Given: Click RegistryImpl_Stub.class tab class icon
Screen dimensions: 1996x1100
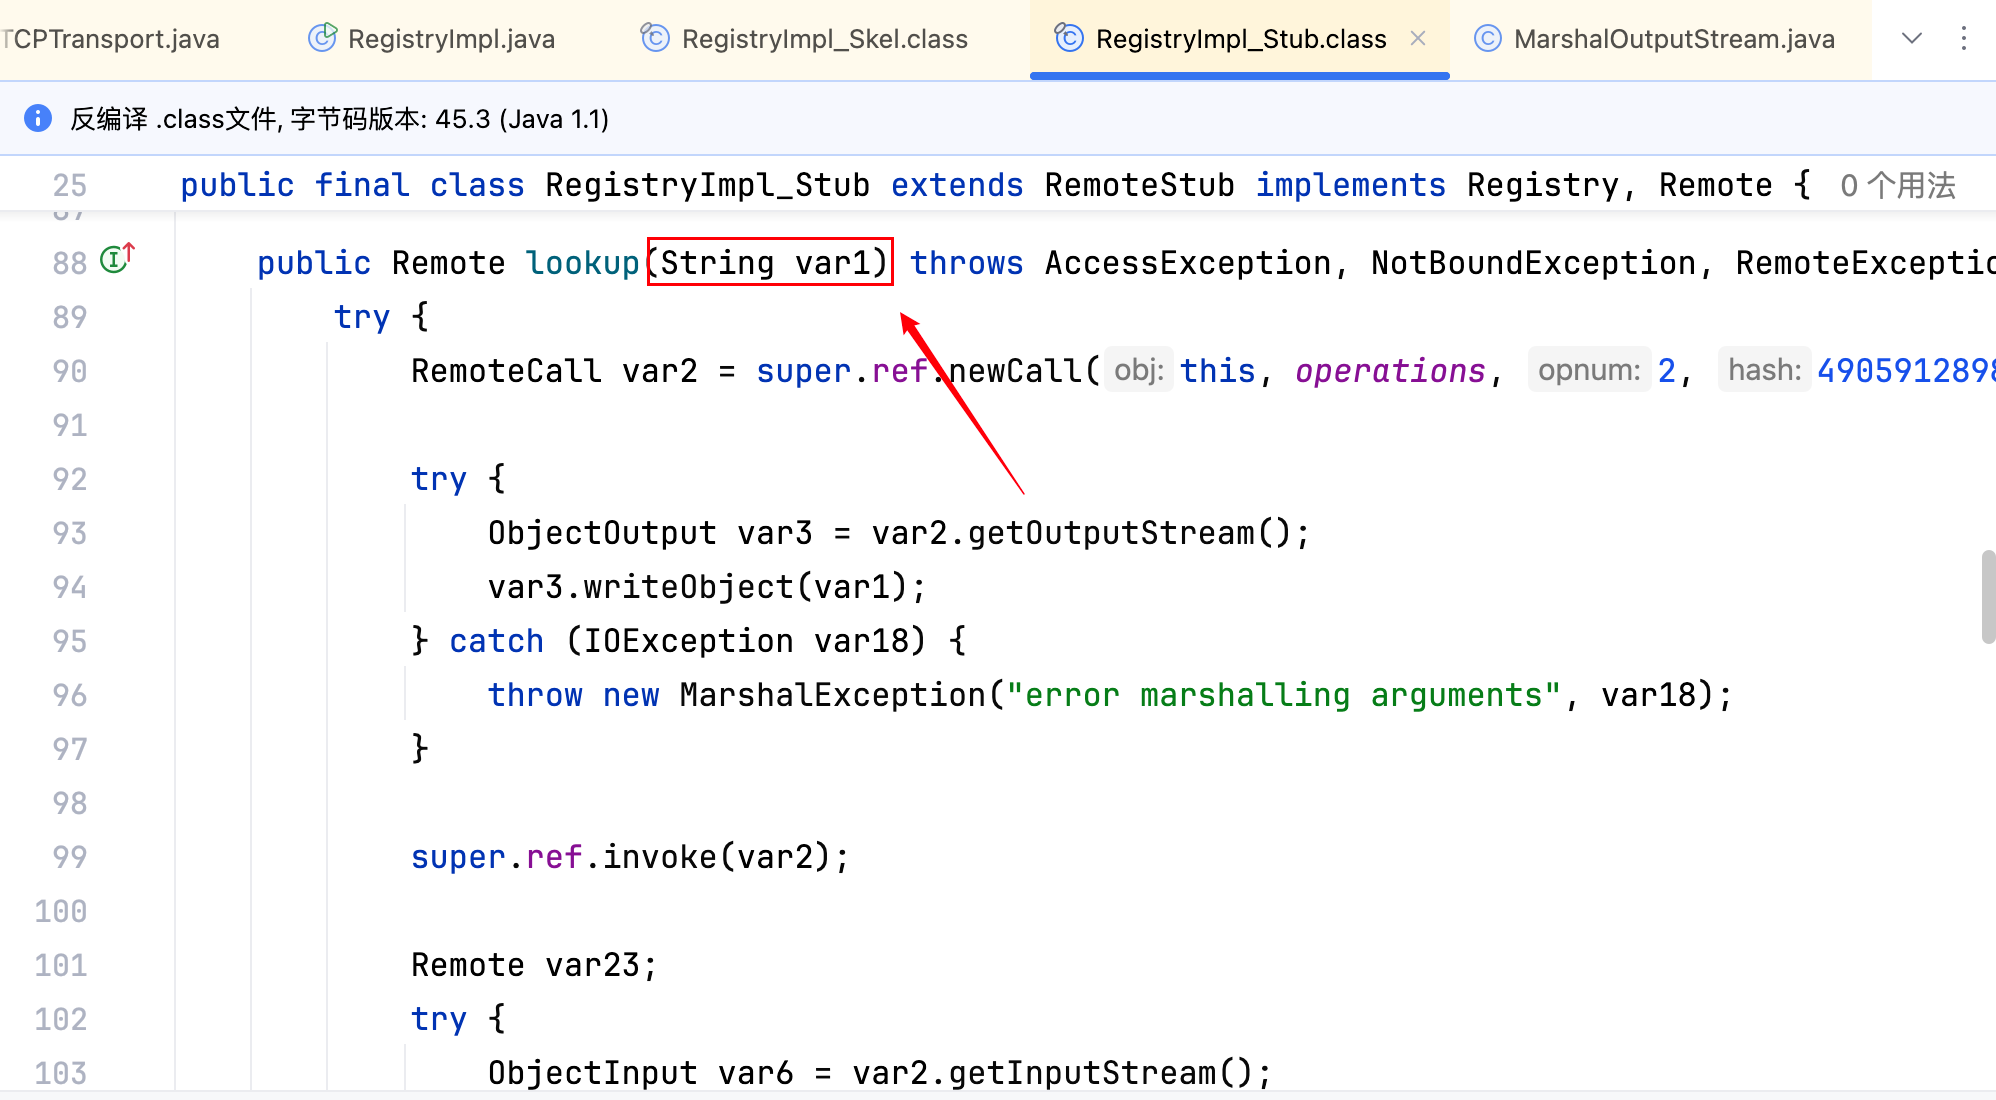Looking at the screenshot, I should [1069, 38].
